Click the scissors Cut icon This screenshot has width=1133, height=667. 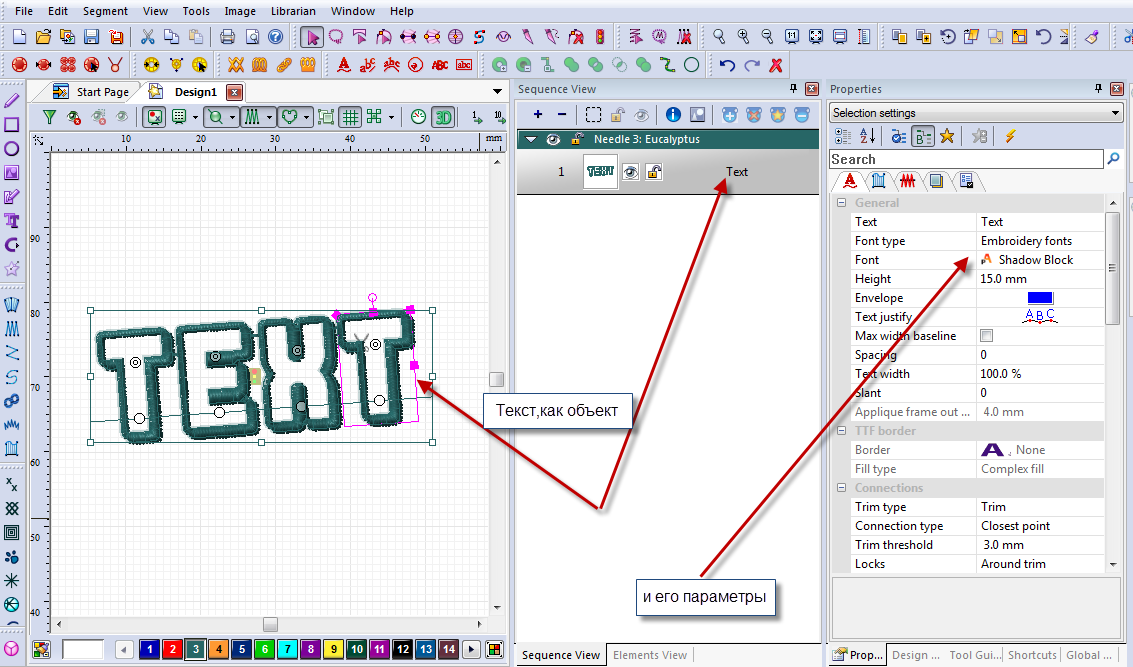click(148, 37)
